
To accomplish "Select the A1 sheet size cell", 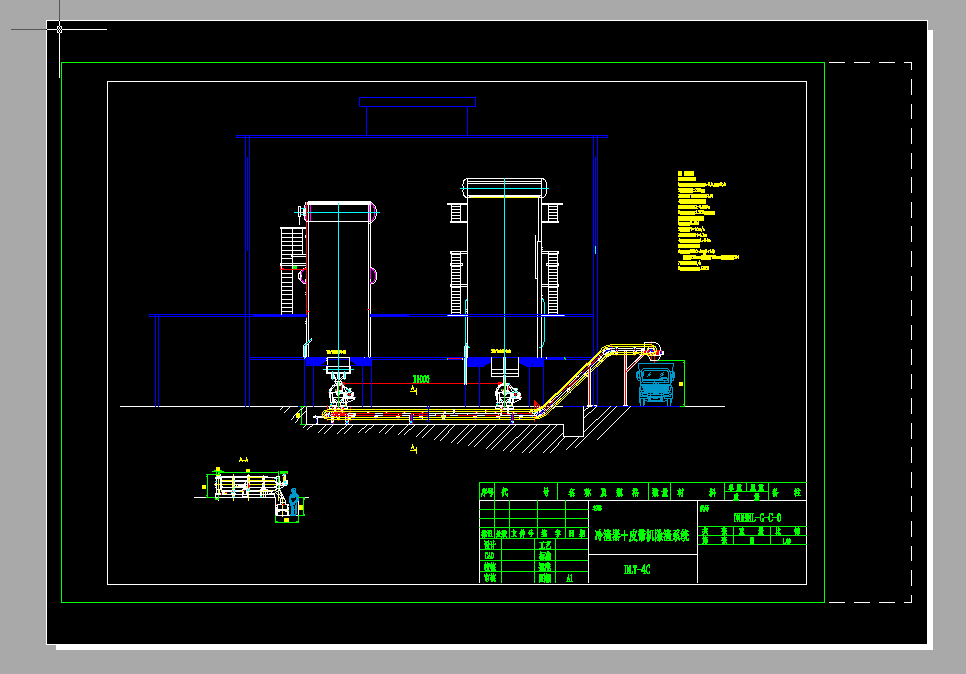I will click(x=570, y=577).
